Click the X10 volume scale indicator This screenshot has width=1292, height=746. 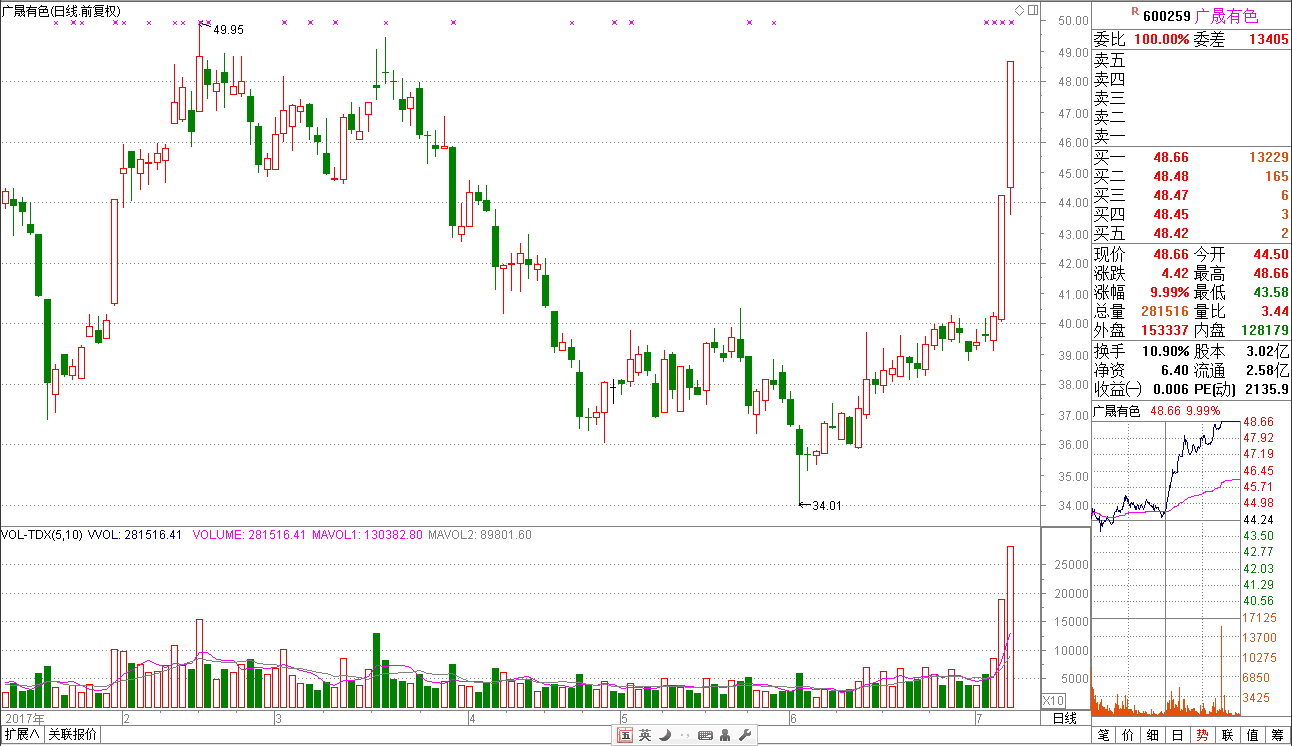pos(1054,700)
